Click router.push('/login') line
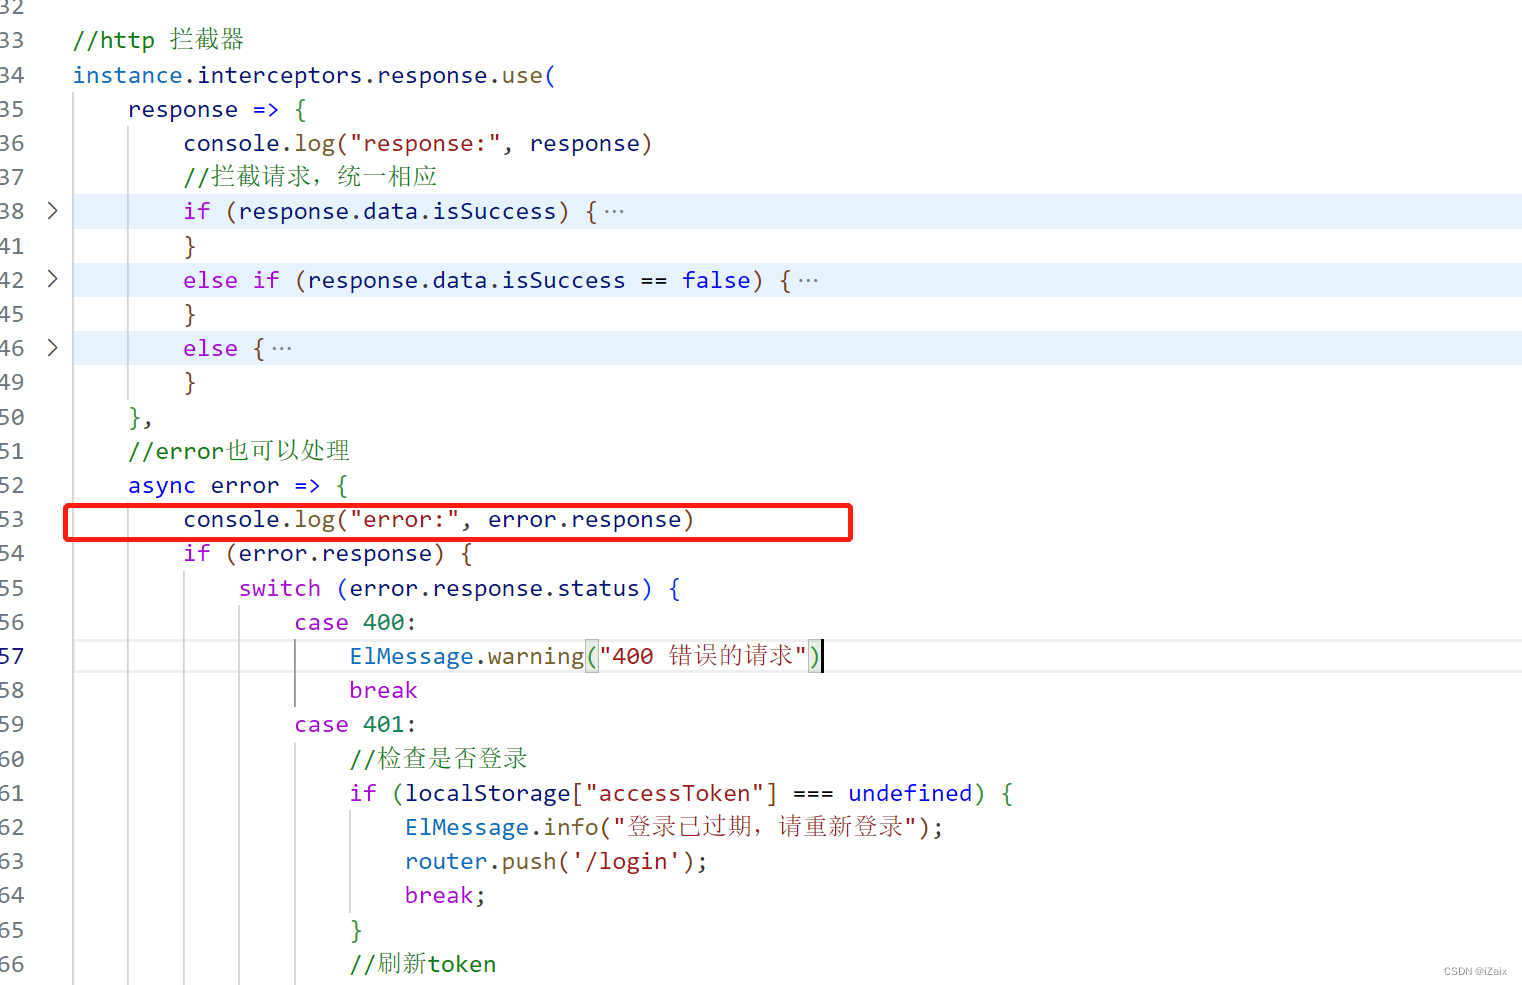The width and height of the screenshot is (1522, 985). (556, 861)
